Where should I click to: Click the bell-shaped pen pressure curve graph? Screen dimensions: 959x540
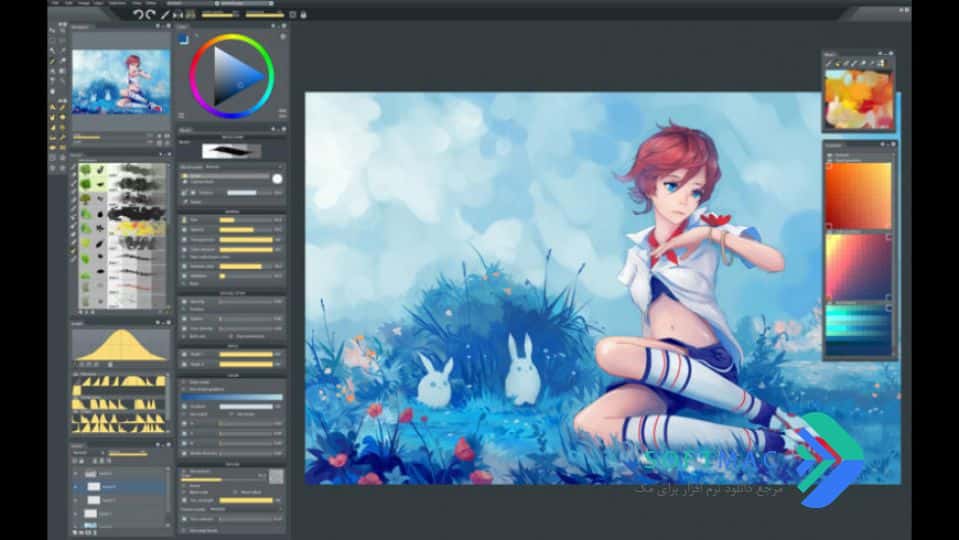click(x=120, y=346)
